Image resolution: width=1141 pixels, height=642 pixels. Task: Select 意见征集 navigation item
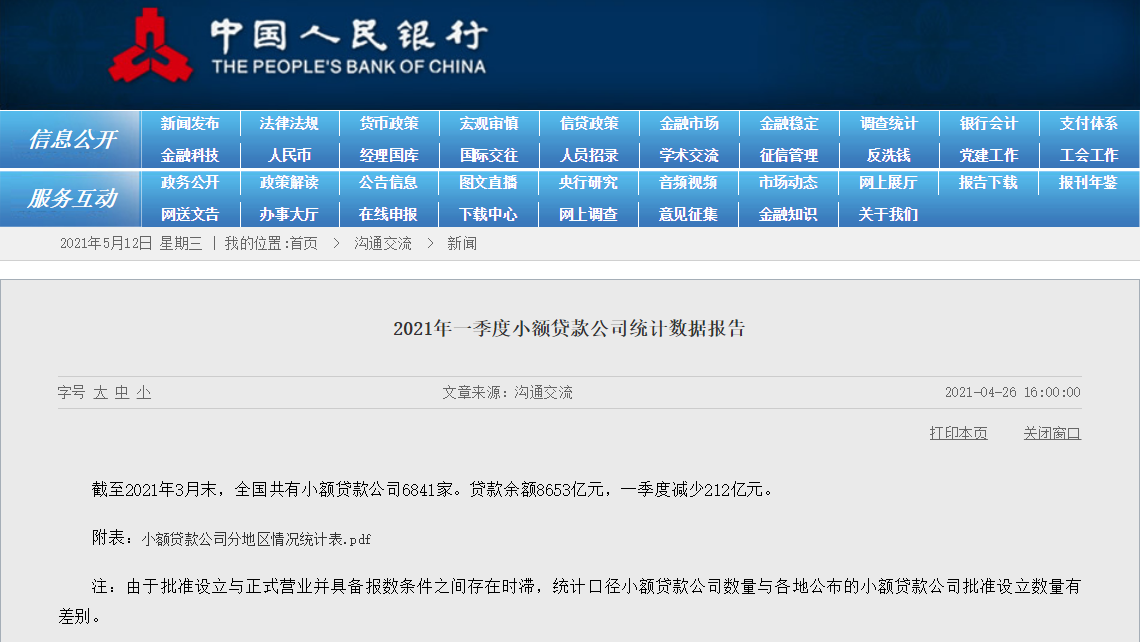[688, 215]
